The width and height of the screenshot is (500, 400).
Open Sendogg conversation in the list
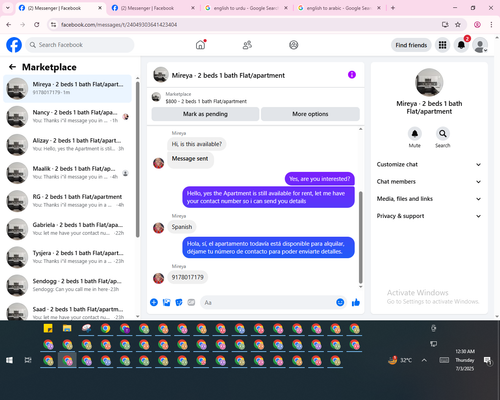(x=68, y=285)
